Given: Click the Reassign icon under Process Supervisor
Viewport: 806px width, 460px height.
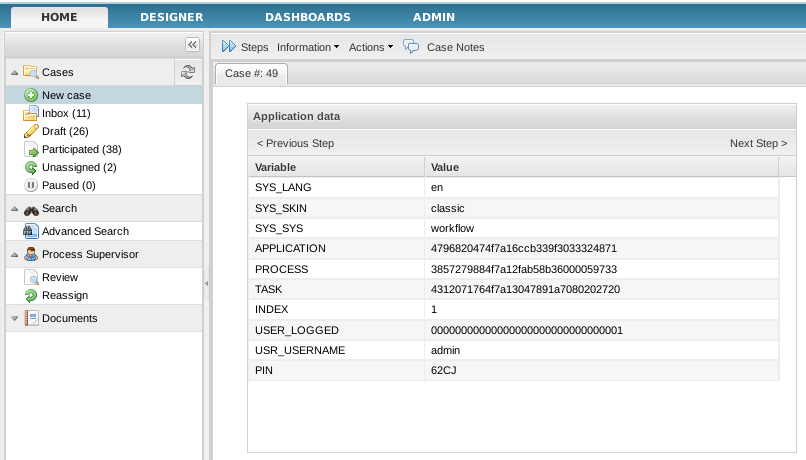Looking at the screenshot, I should click(31, 295).
